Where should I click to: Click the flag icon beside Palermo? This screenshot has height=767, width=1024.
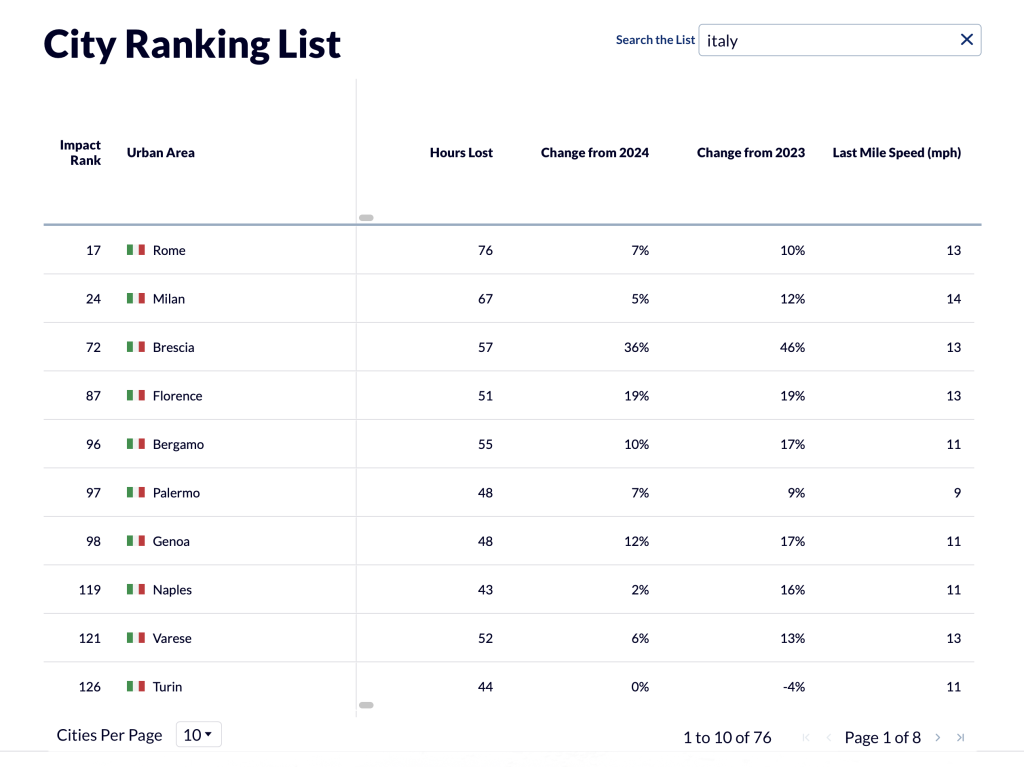click(136, 493)
